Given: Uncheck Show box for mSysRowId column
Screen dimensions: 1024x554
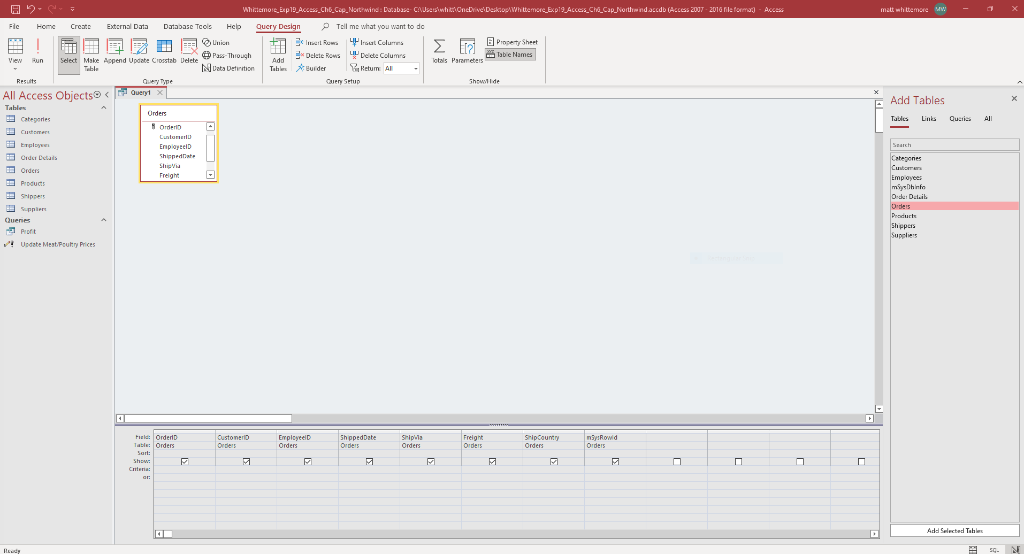Looking at the screenshot, I should [x=615, y=461].
